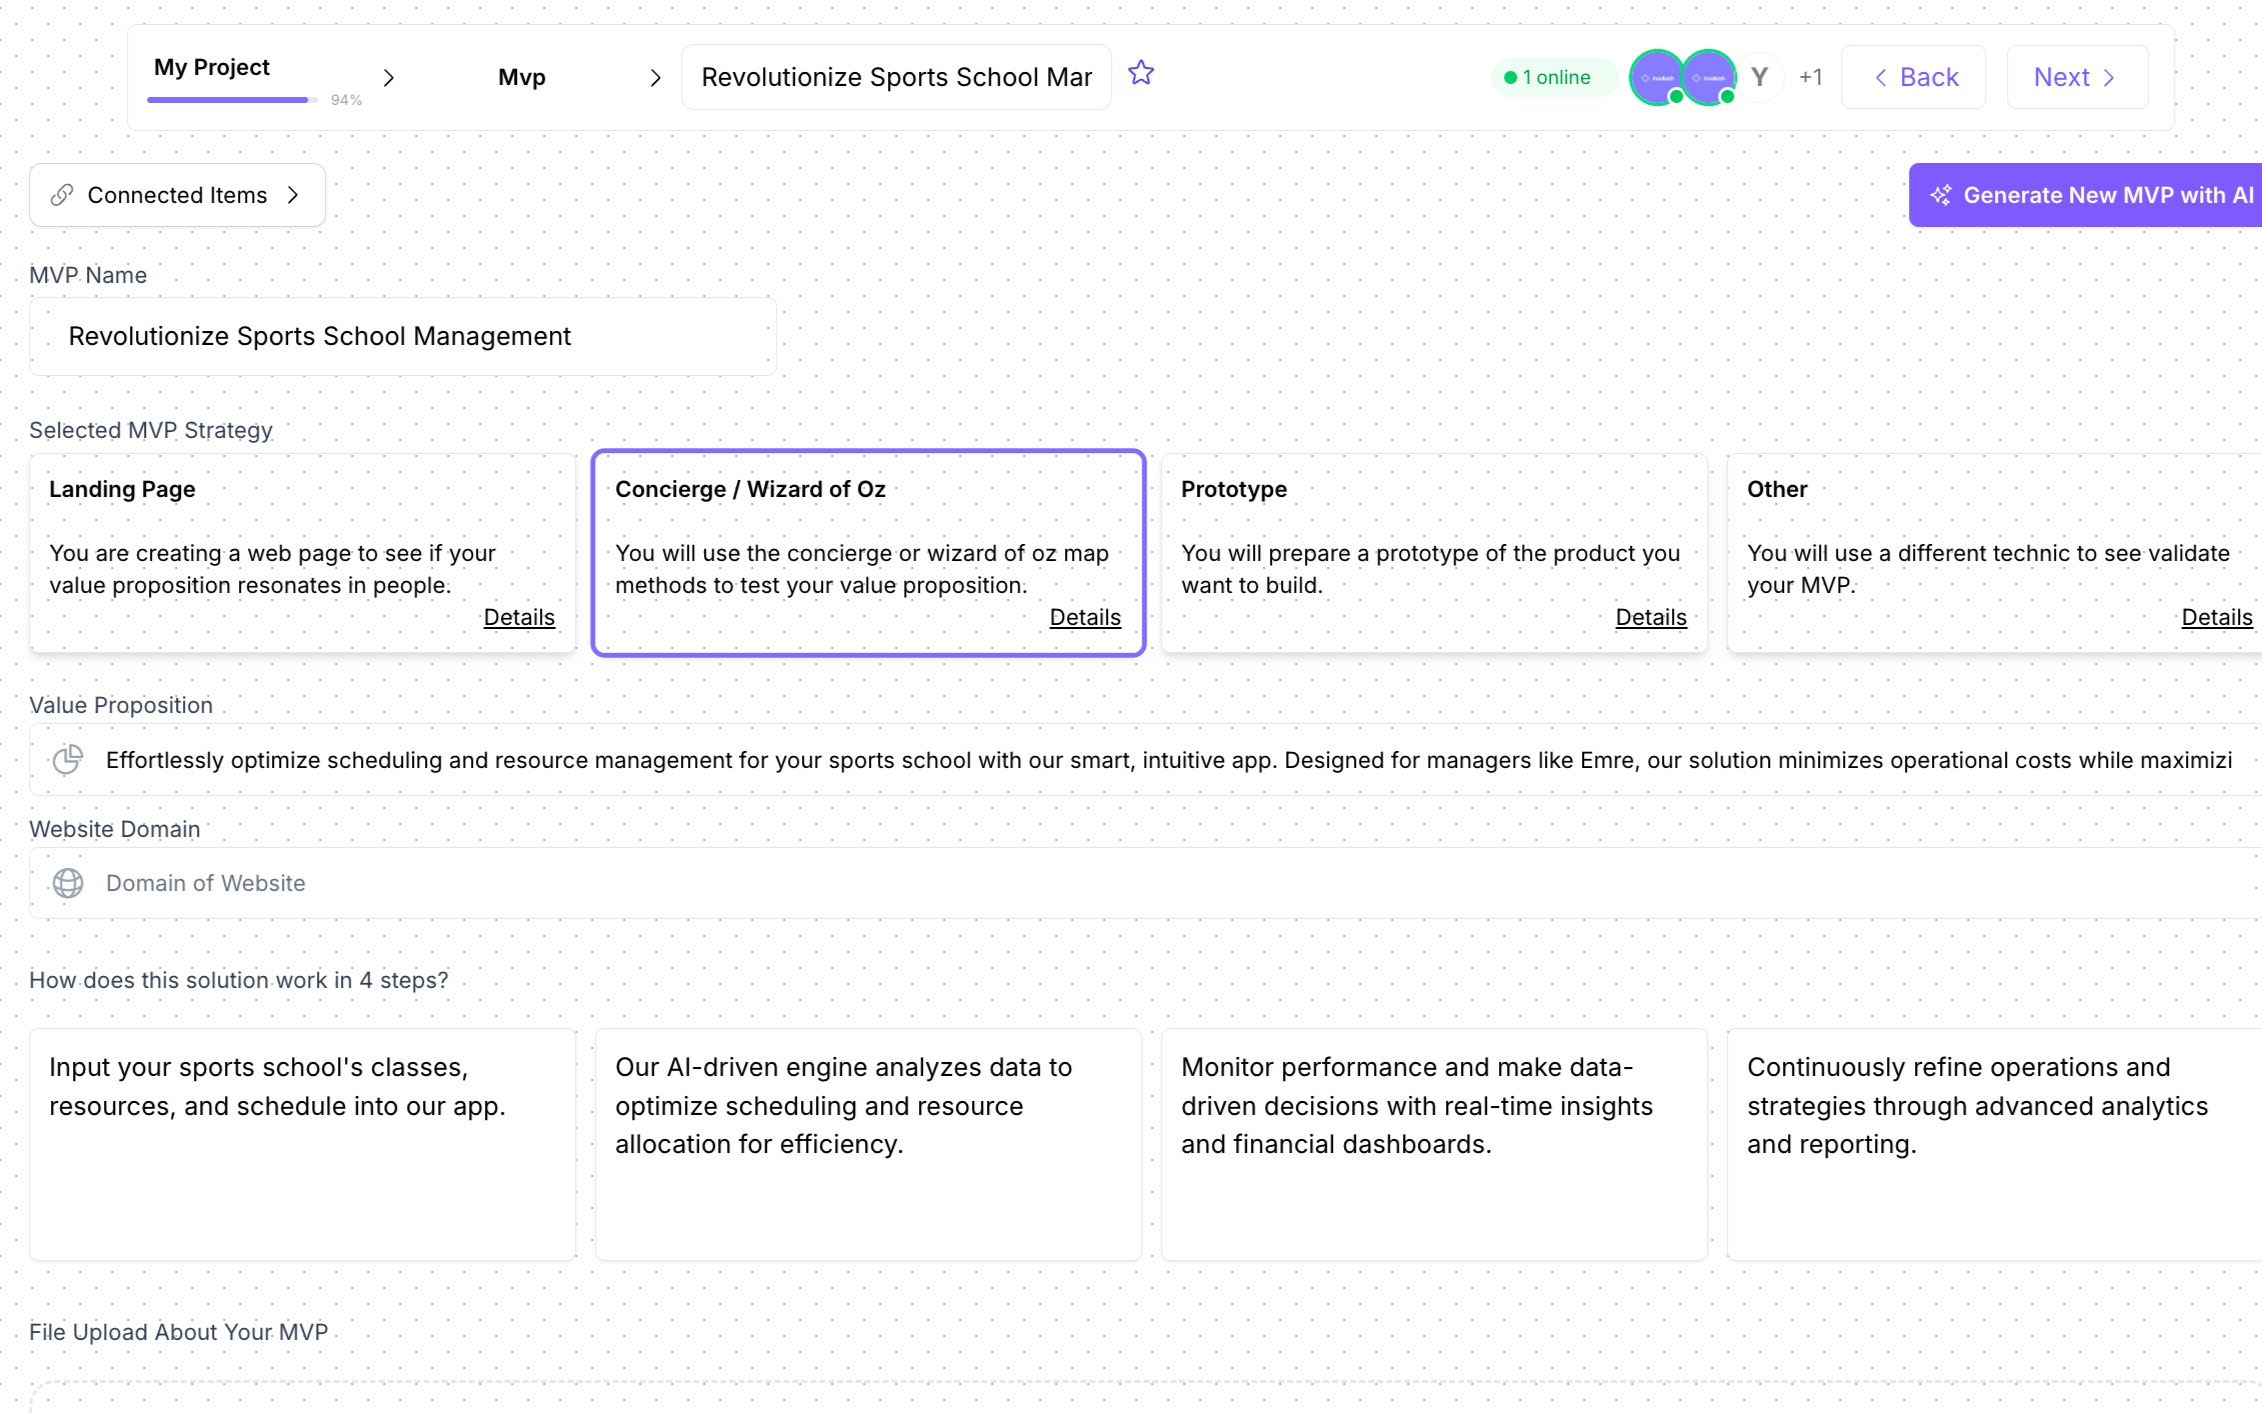The image size is (2262, 1414).
Task: Go to the Next step
Action: coord(2077,77)
